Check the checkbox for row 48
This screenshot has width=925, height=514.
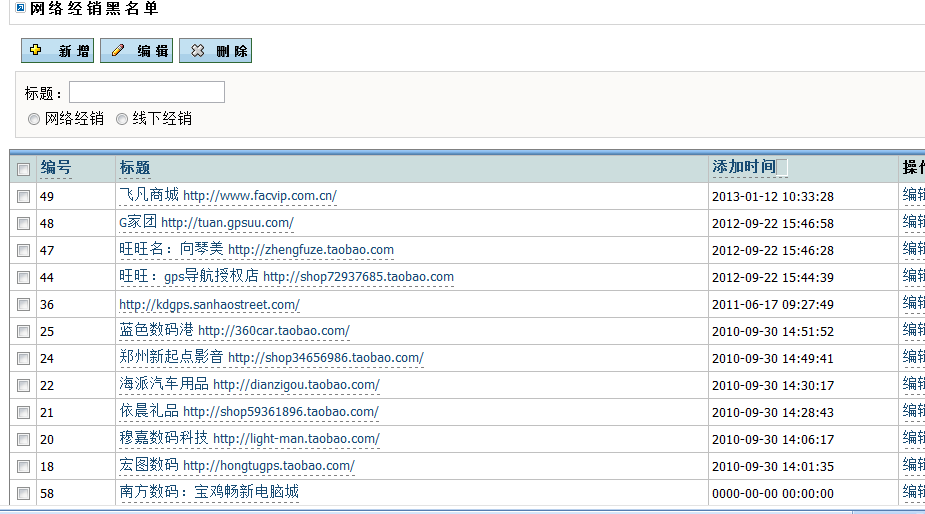(24, 224)
